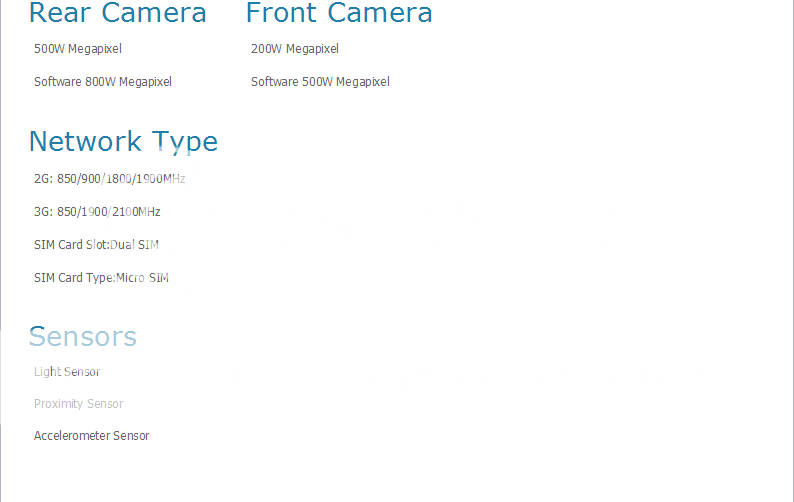Select the '200W Megapixel' text
794x502 pixels.
pos(295,48)
